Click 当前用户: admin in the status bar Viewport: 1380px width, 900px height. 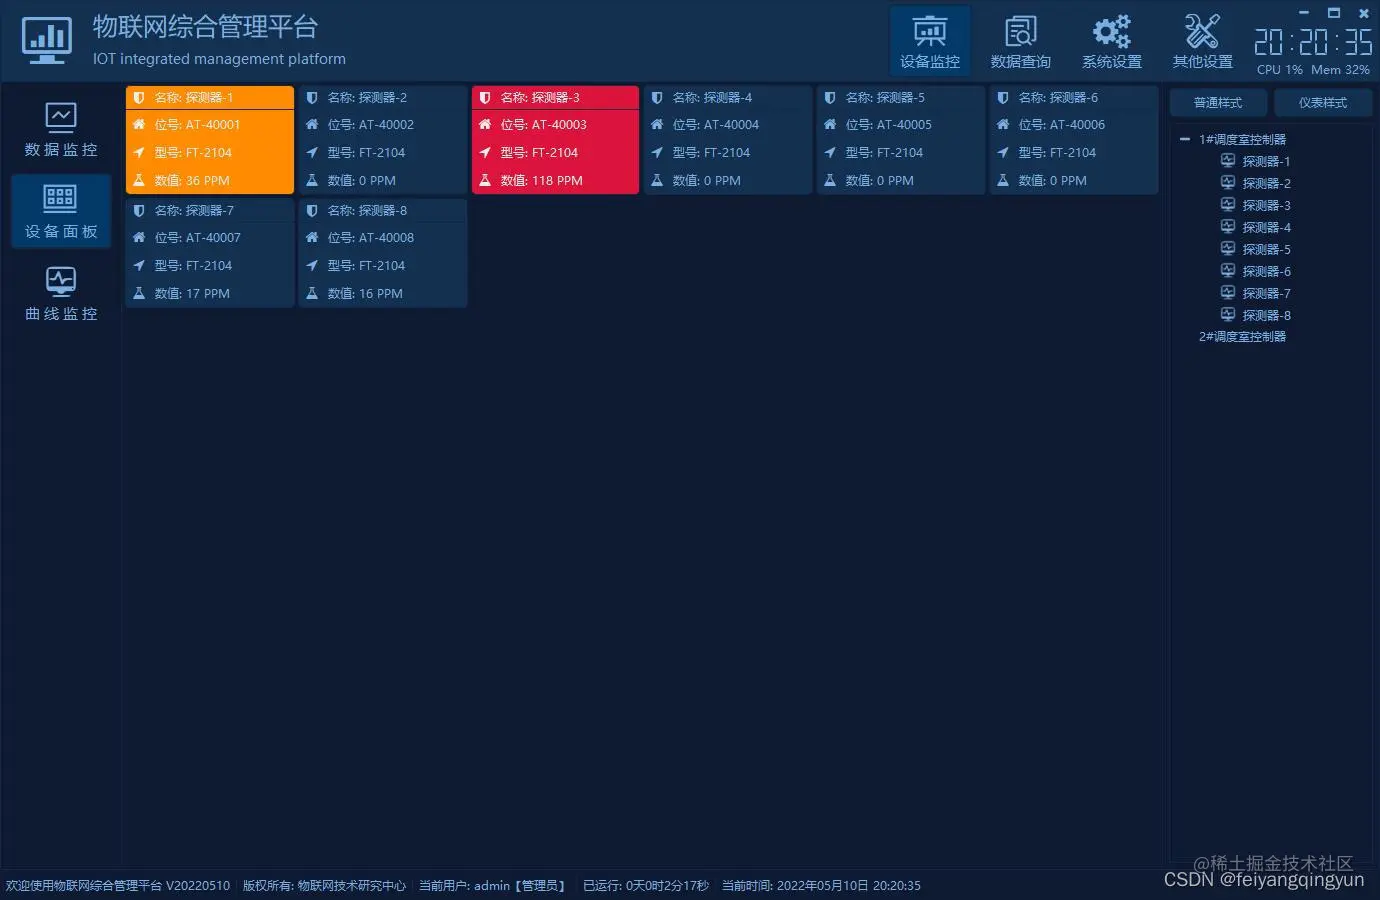point(492,886)
